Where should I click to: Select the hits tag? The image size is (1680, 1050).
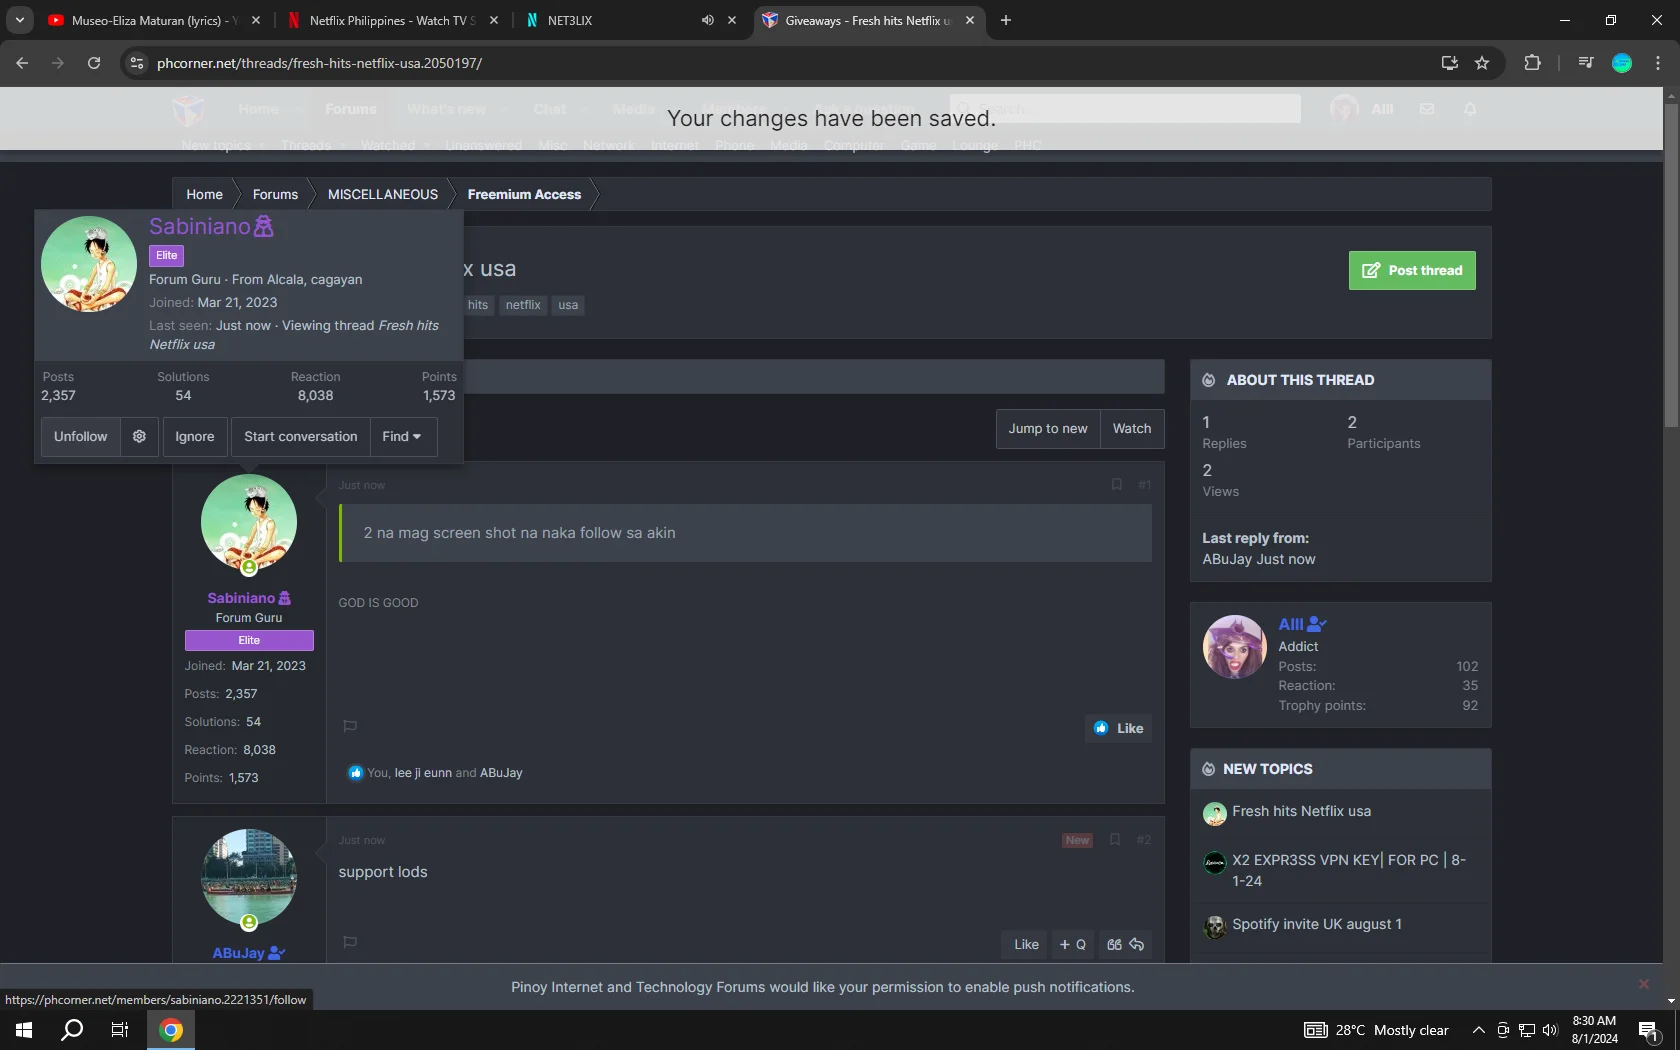478,305
